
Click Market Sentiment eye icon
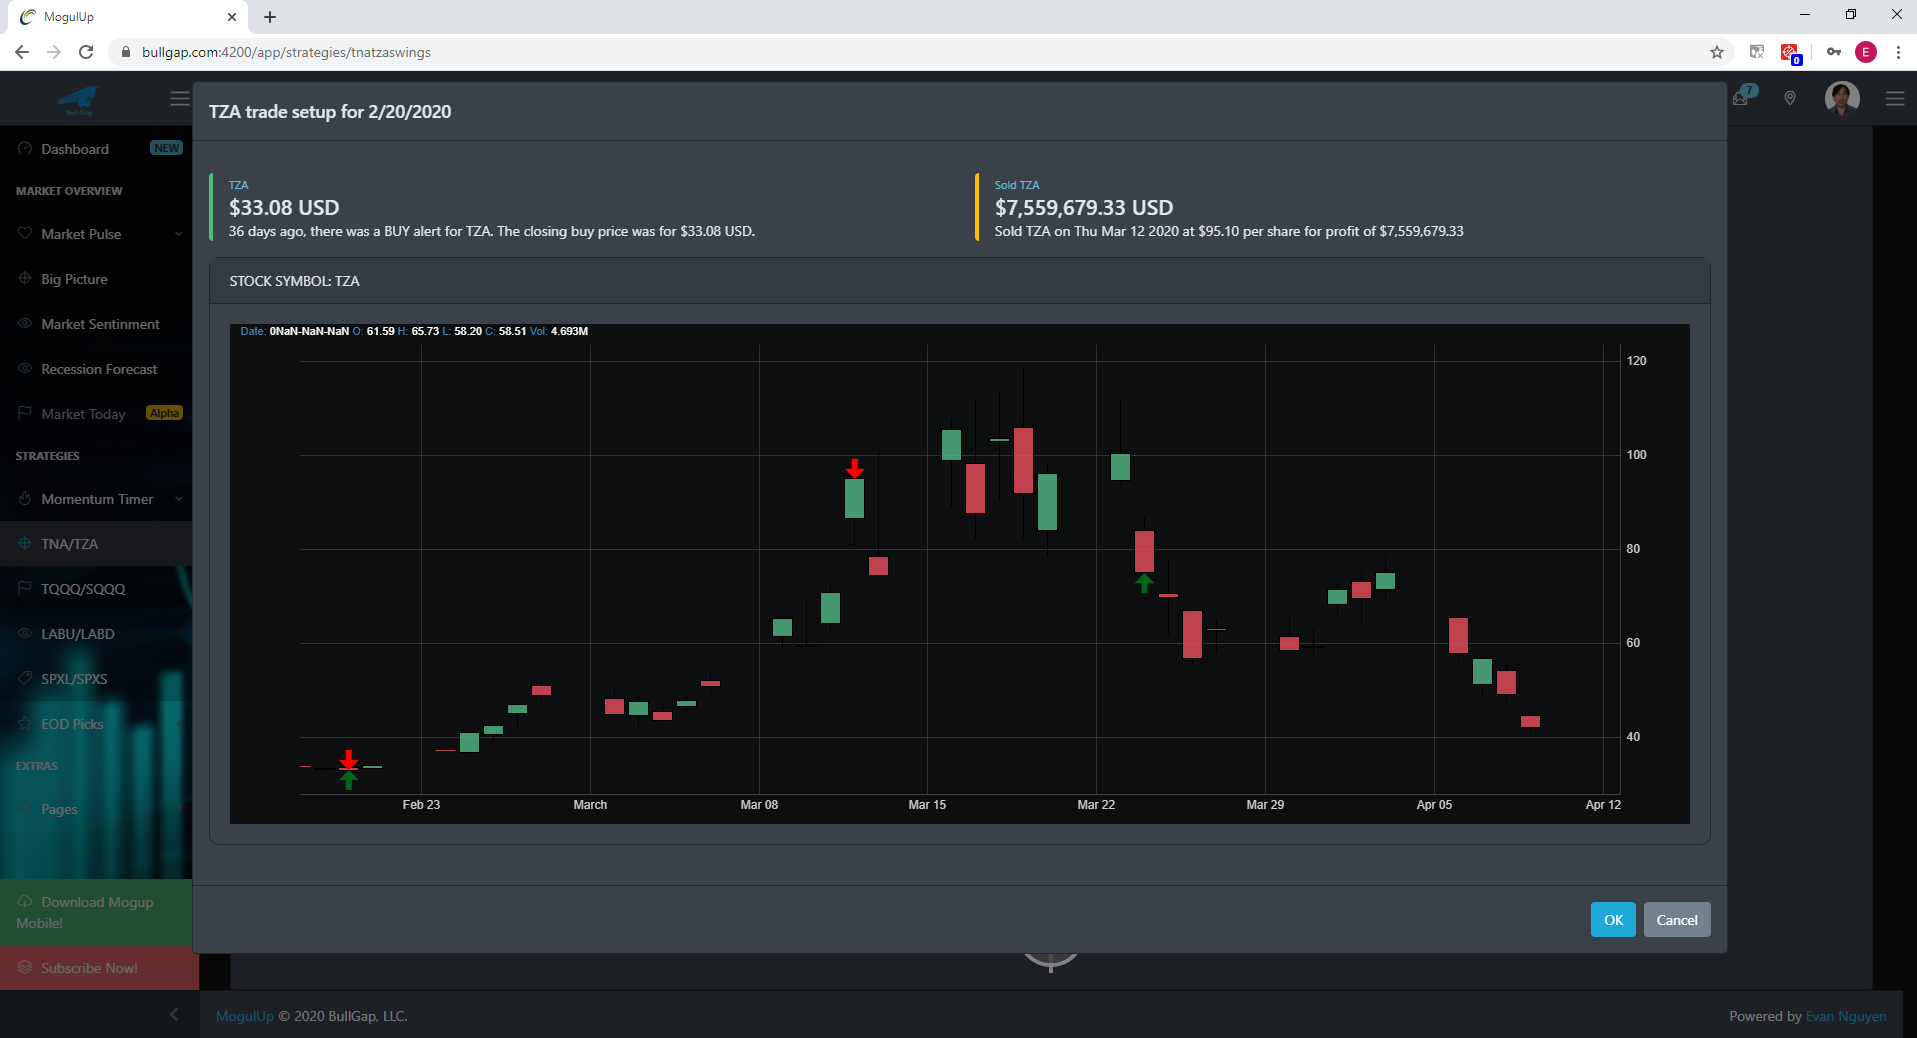25,323
